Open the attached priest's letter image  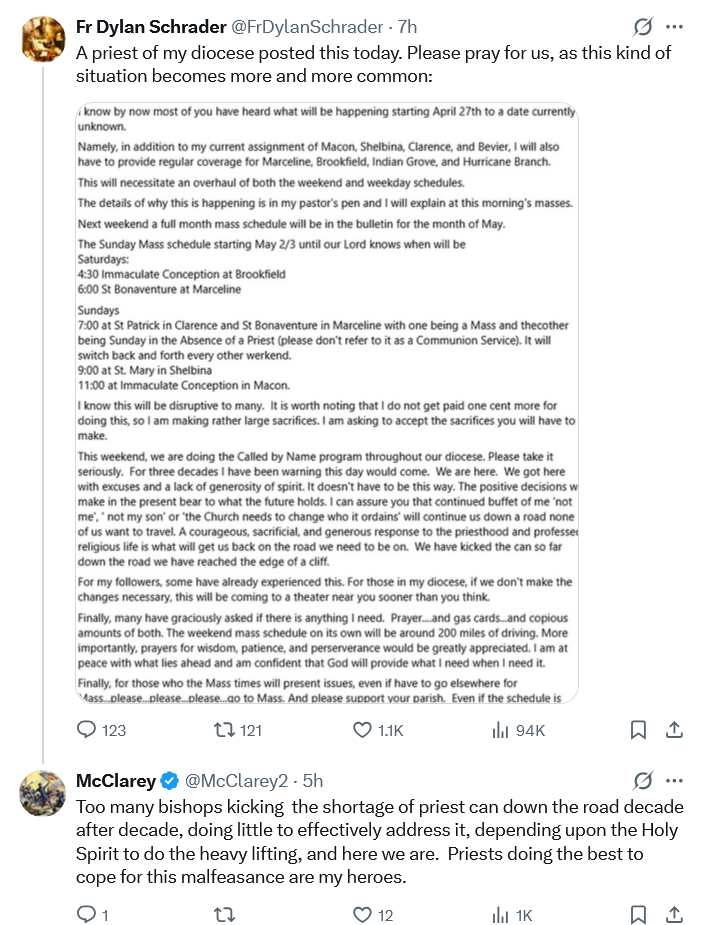tap(327, 400)
